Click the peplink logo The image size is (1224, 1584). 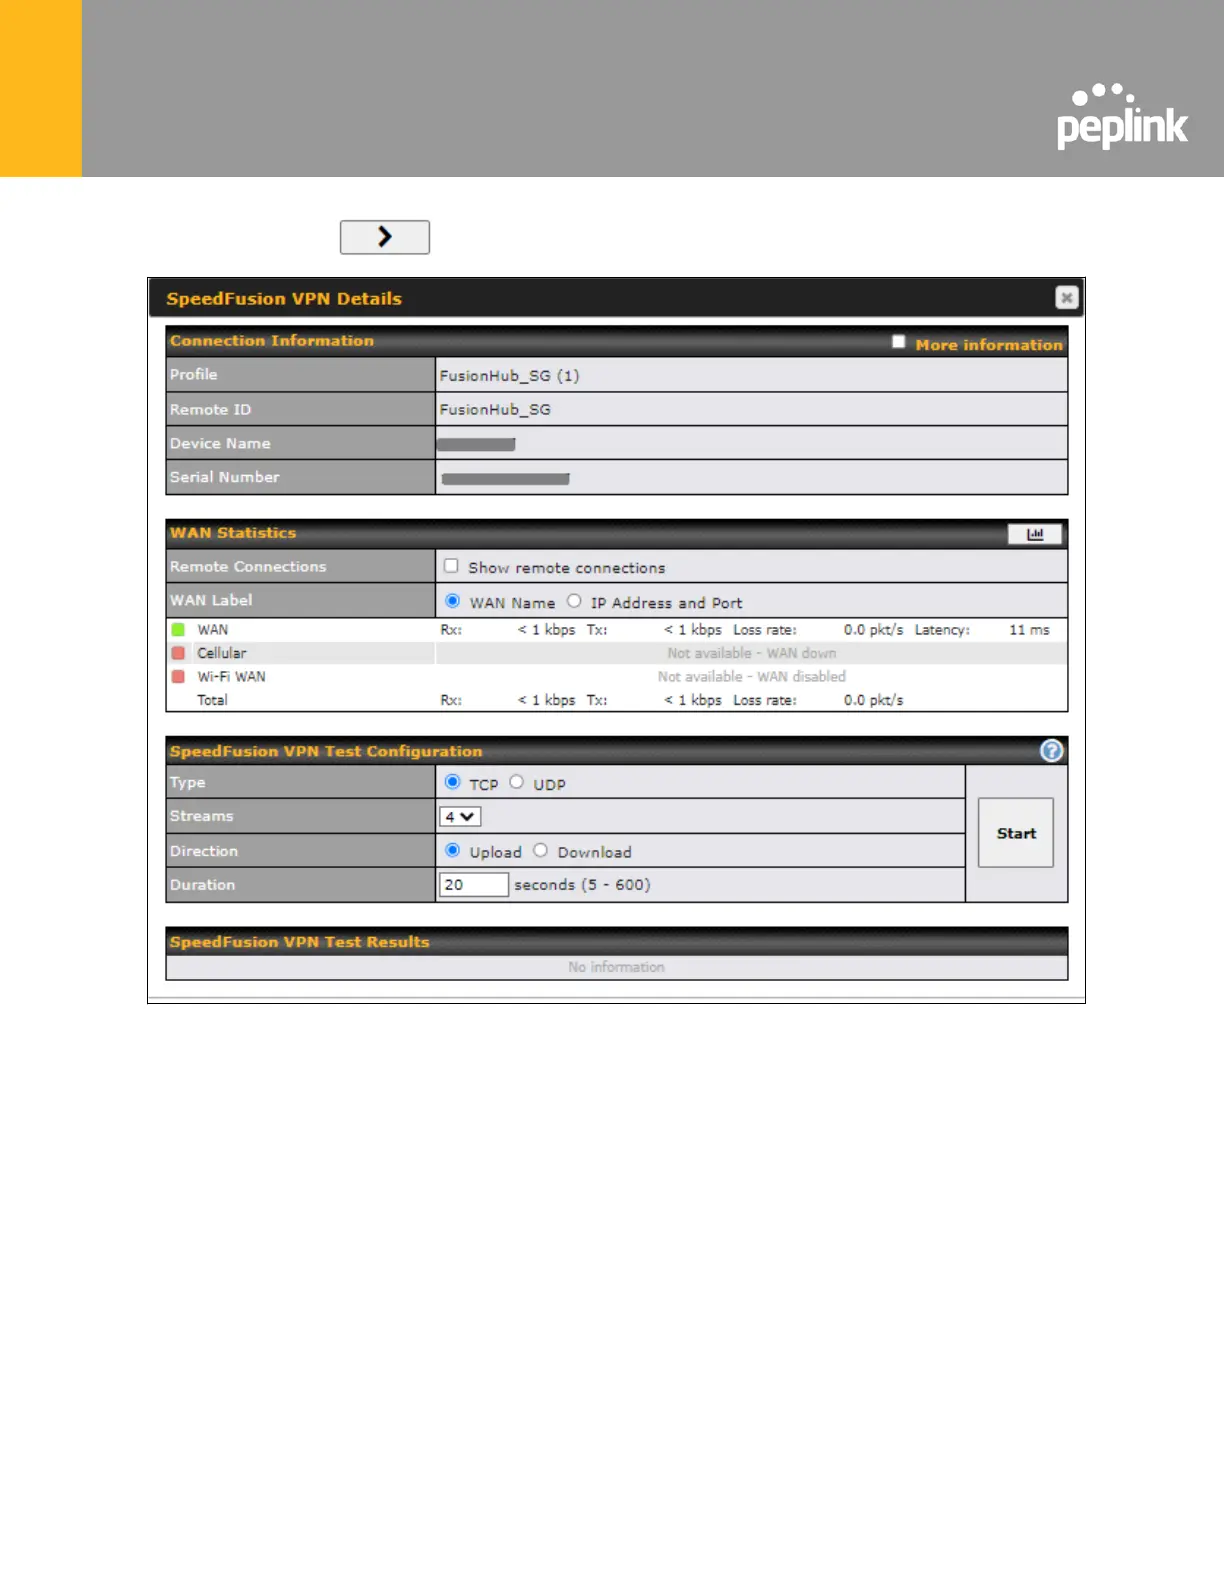pyautogui.click(x=1122, y=117)
